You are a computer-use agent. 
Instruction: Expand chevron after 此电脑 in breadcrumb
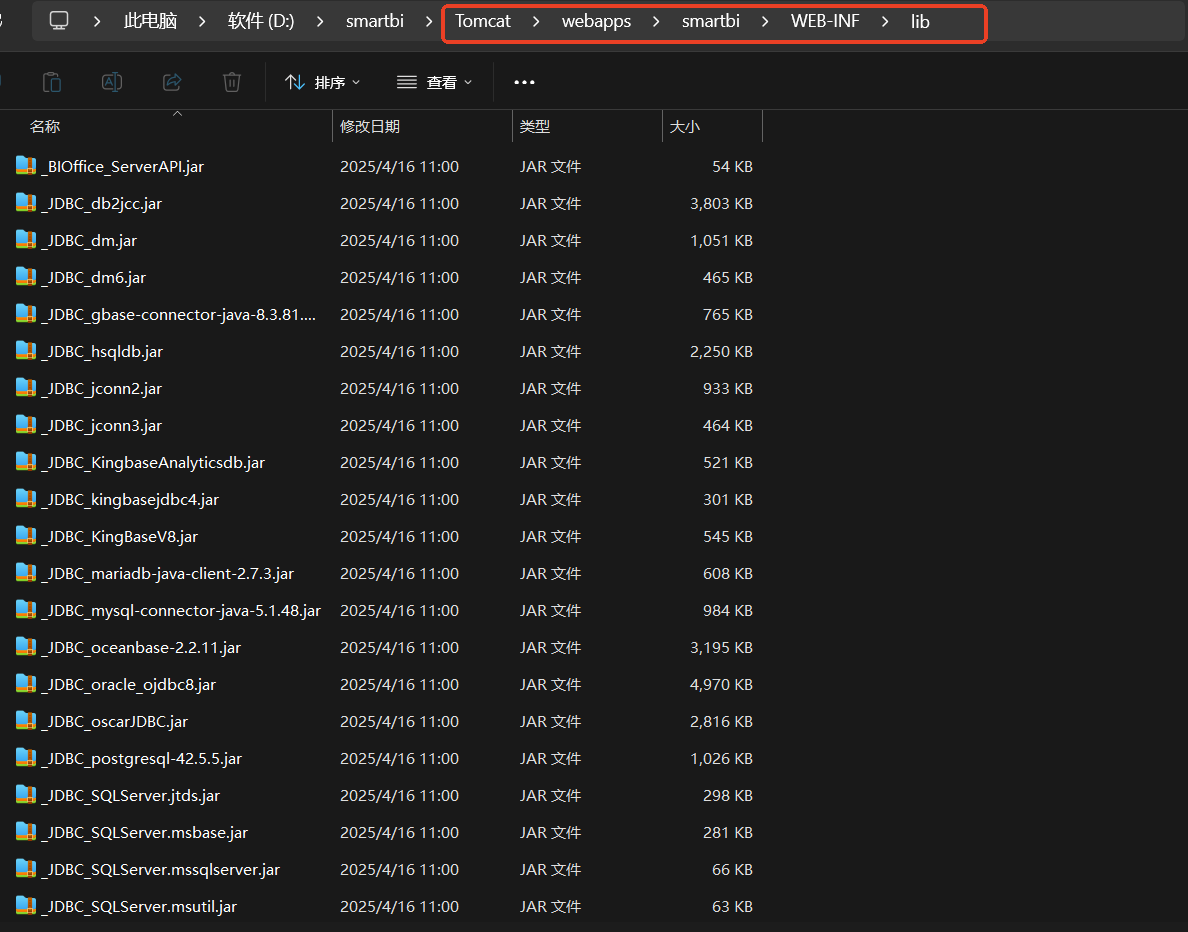coord(202,21)
